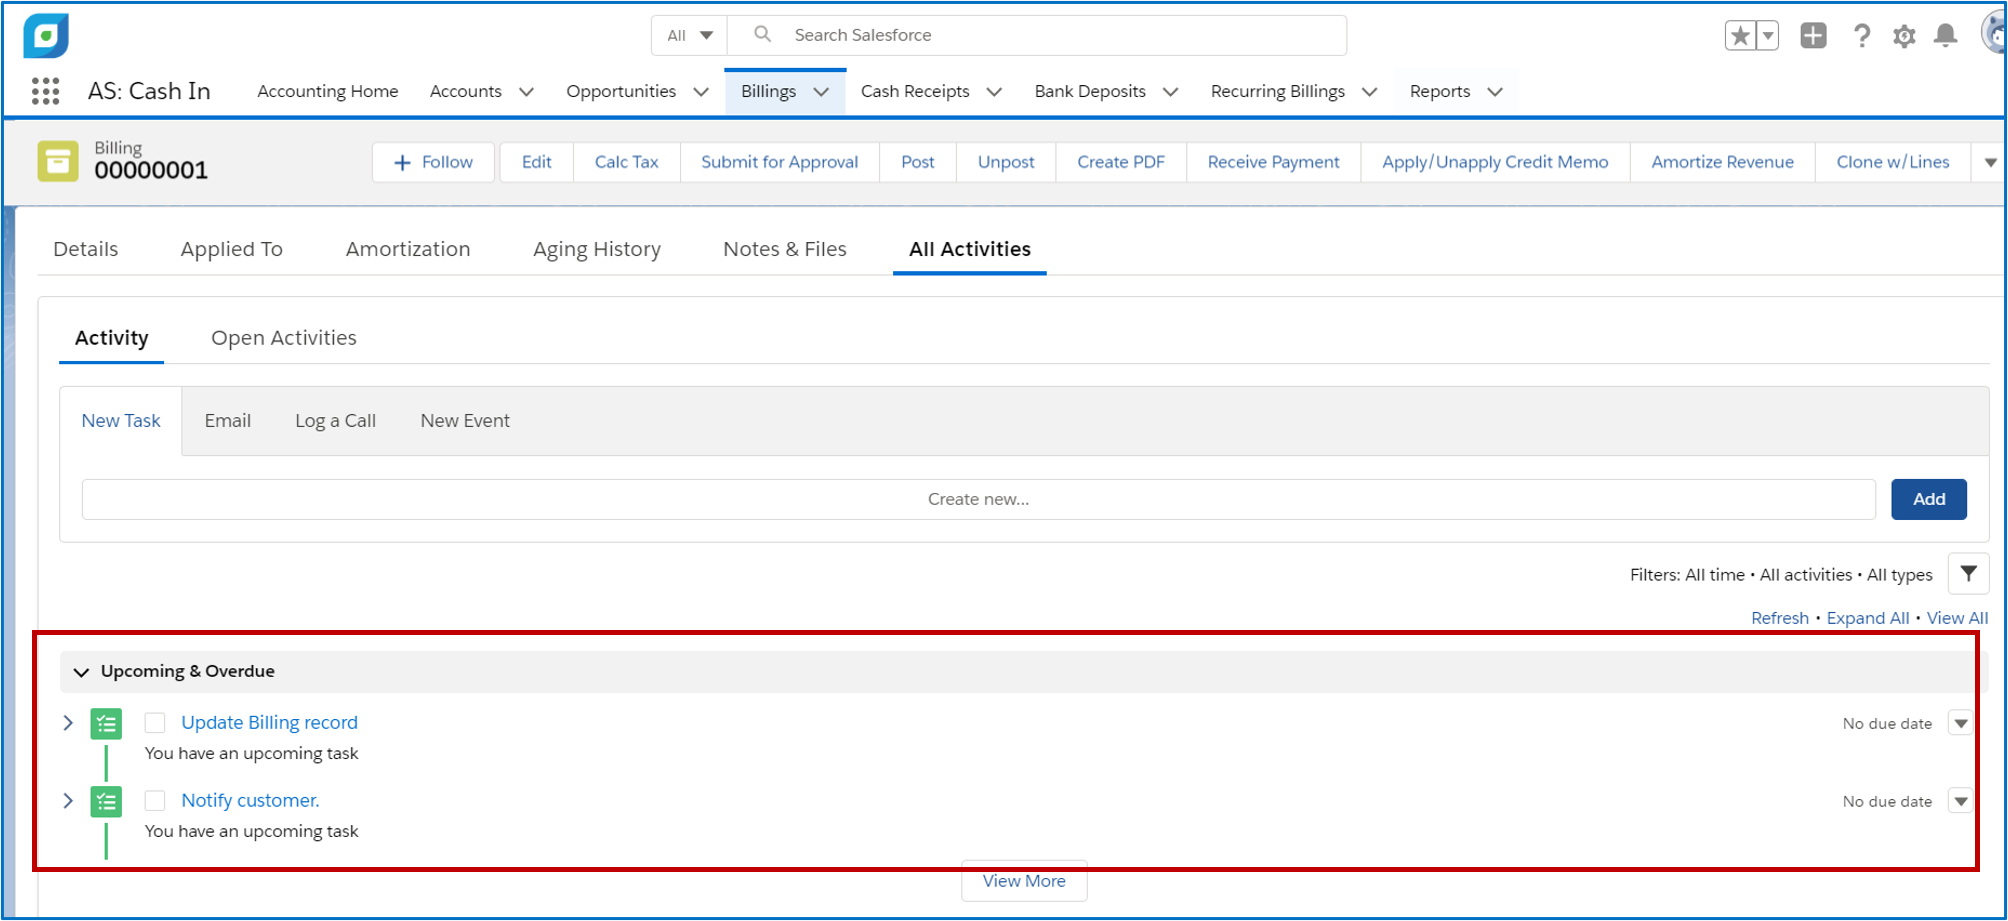Click the Receive Payment button
Viewport: 2008px width, 921px height.
[x=1274, y=162]
